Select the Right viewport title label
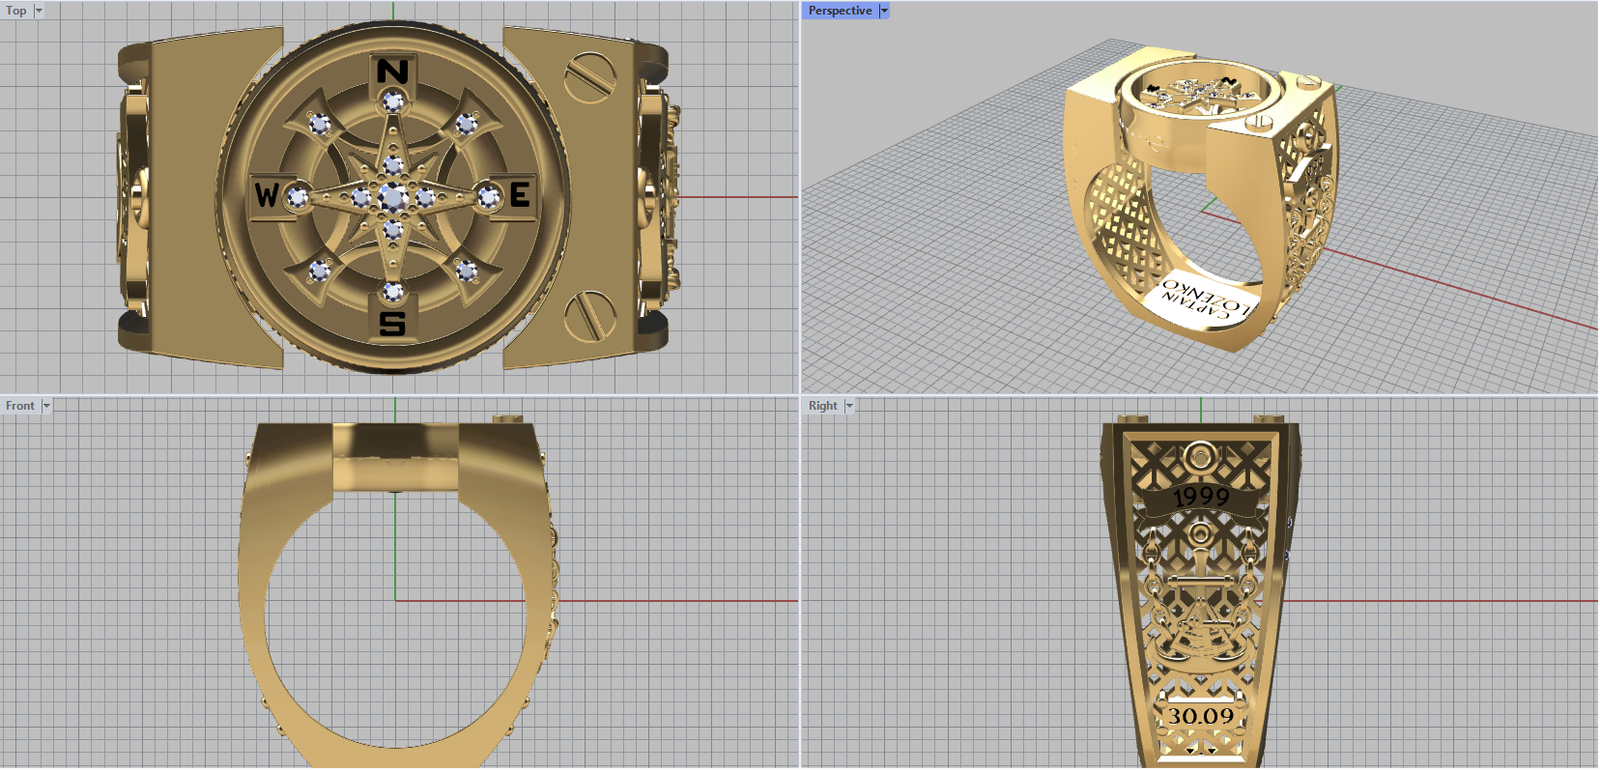This screenshot has height=772, width=1600. [x=823, y=406]
